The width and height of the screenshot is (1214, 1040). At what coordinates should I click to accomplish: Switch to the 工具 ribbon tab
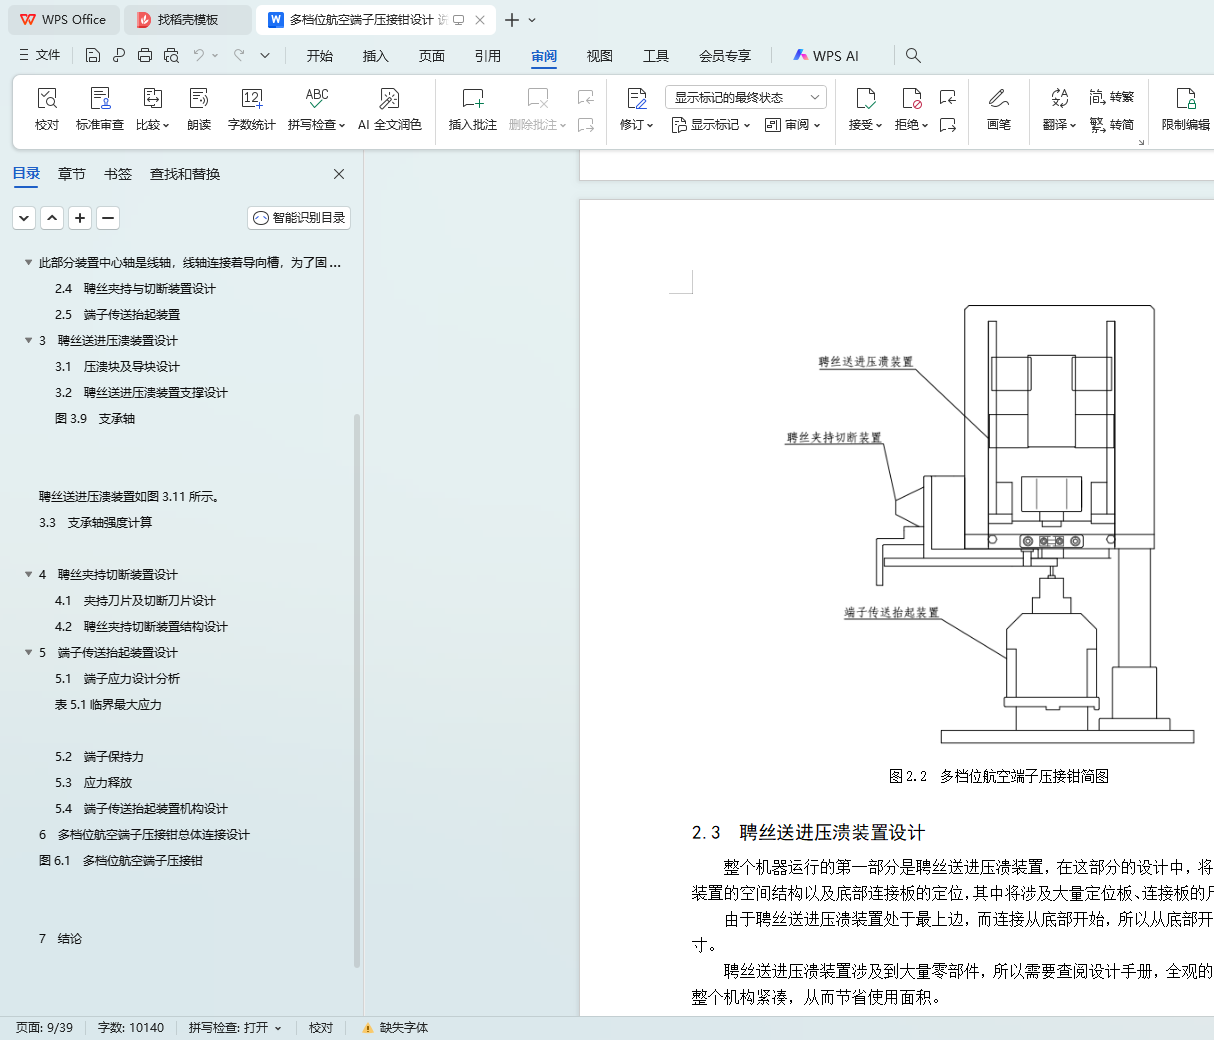click(656, 56)
